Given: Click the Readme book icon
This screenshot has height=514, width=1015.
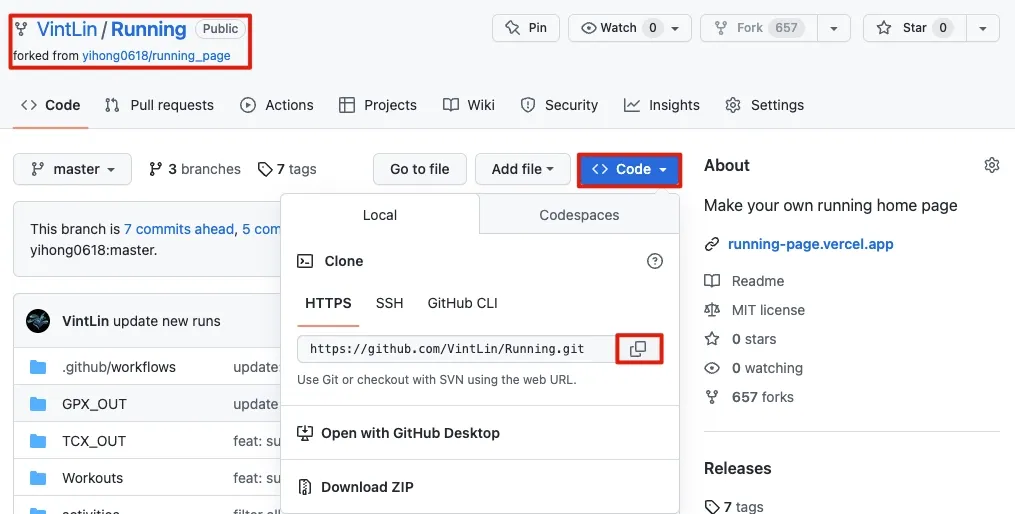Looking at the screenshot, I should tap(712, 281).
